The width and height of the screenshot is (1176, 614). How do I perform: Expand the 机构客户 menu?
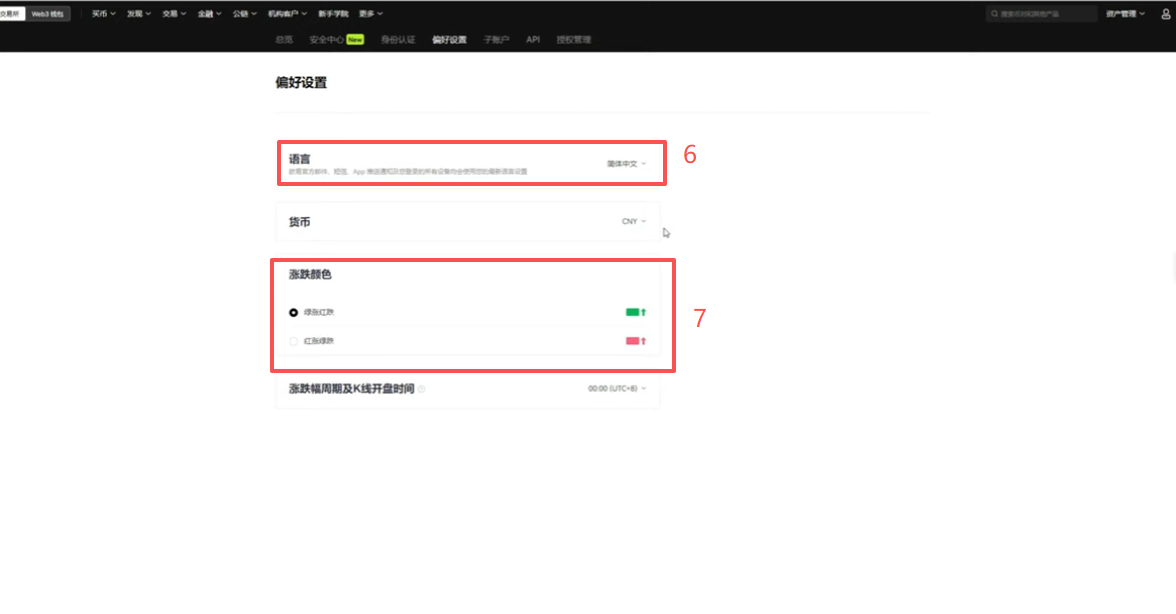tap(287, 13)
